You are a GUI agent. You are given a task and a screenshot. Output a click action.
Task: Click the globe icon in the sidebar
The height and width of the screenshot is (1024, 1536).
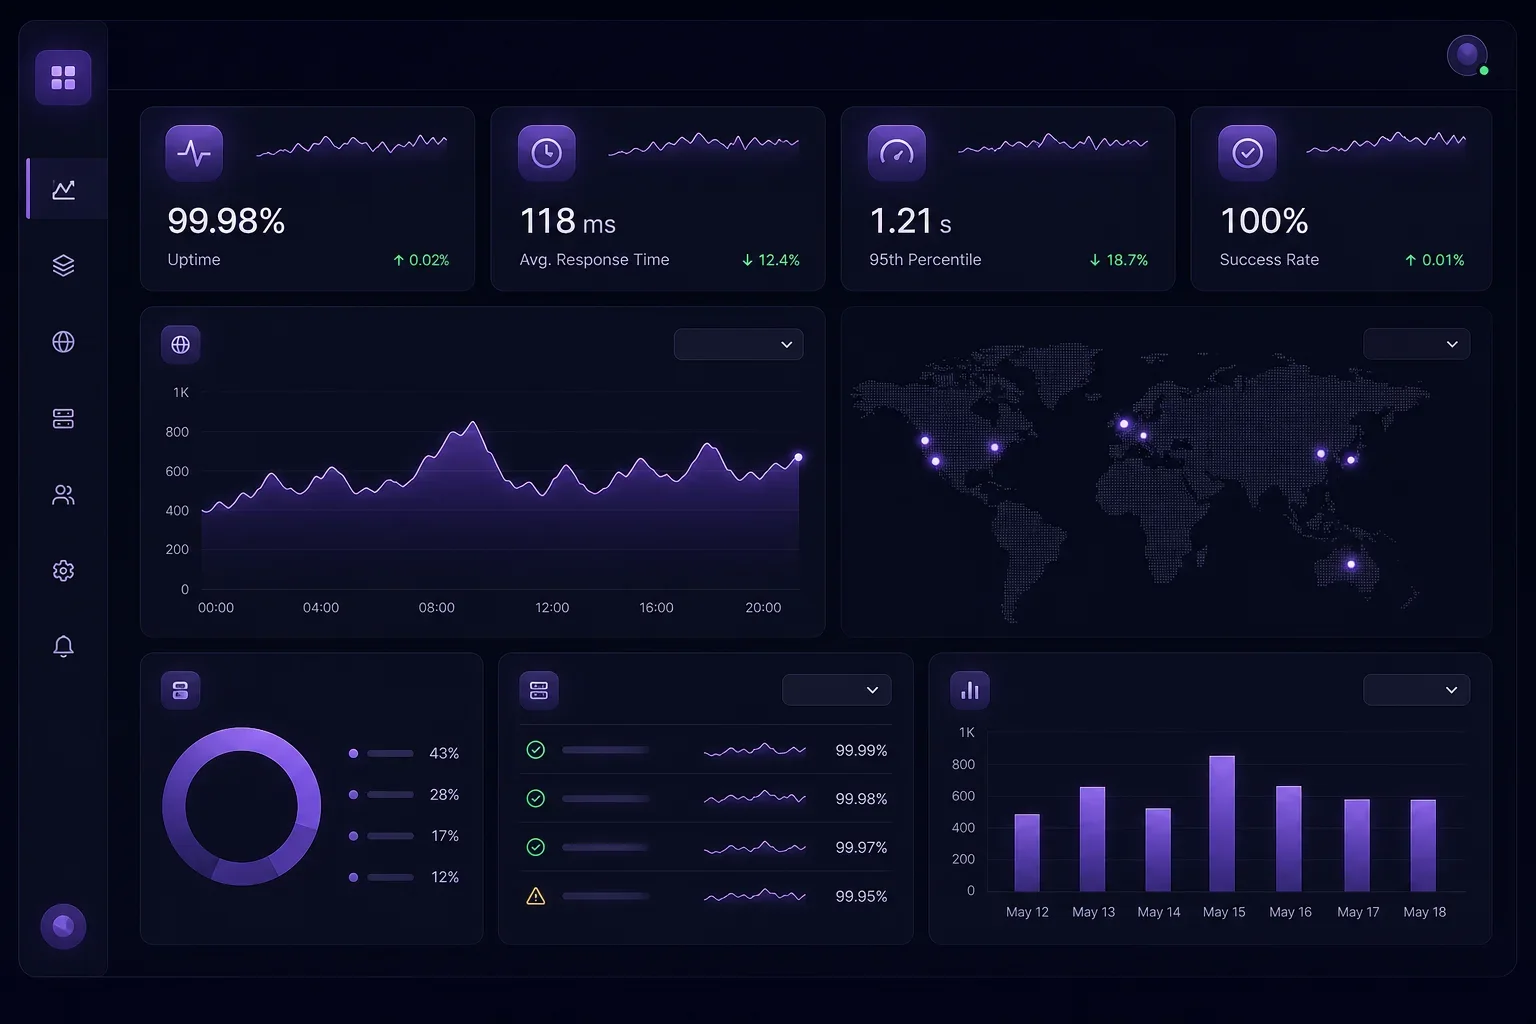pyautogui.click(x=63, y=342)
